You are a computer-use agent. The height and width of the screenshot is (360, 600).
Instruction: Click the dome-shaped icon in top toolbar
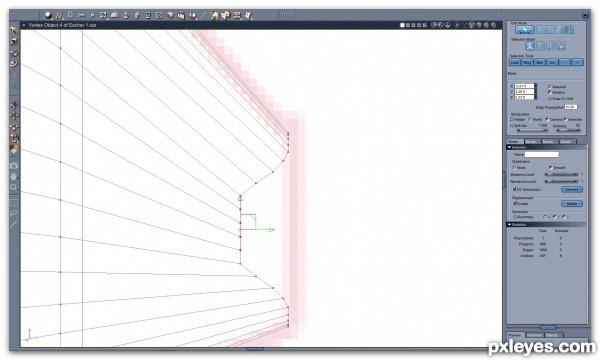pos(114,15)
